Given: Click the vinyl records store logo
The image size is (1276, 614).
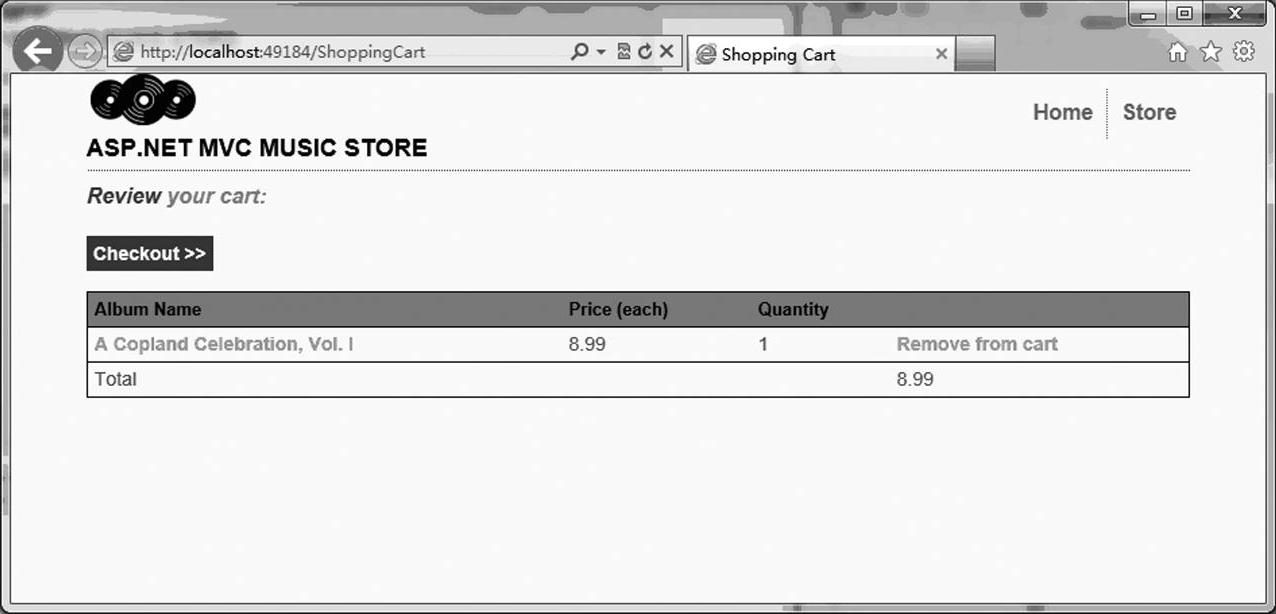Looking at the screenshot, I should (x=142, y=99).
